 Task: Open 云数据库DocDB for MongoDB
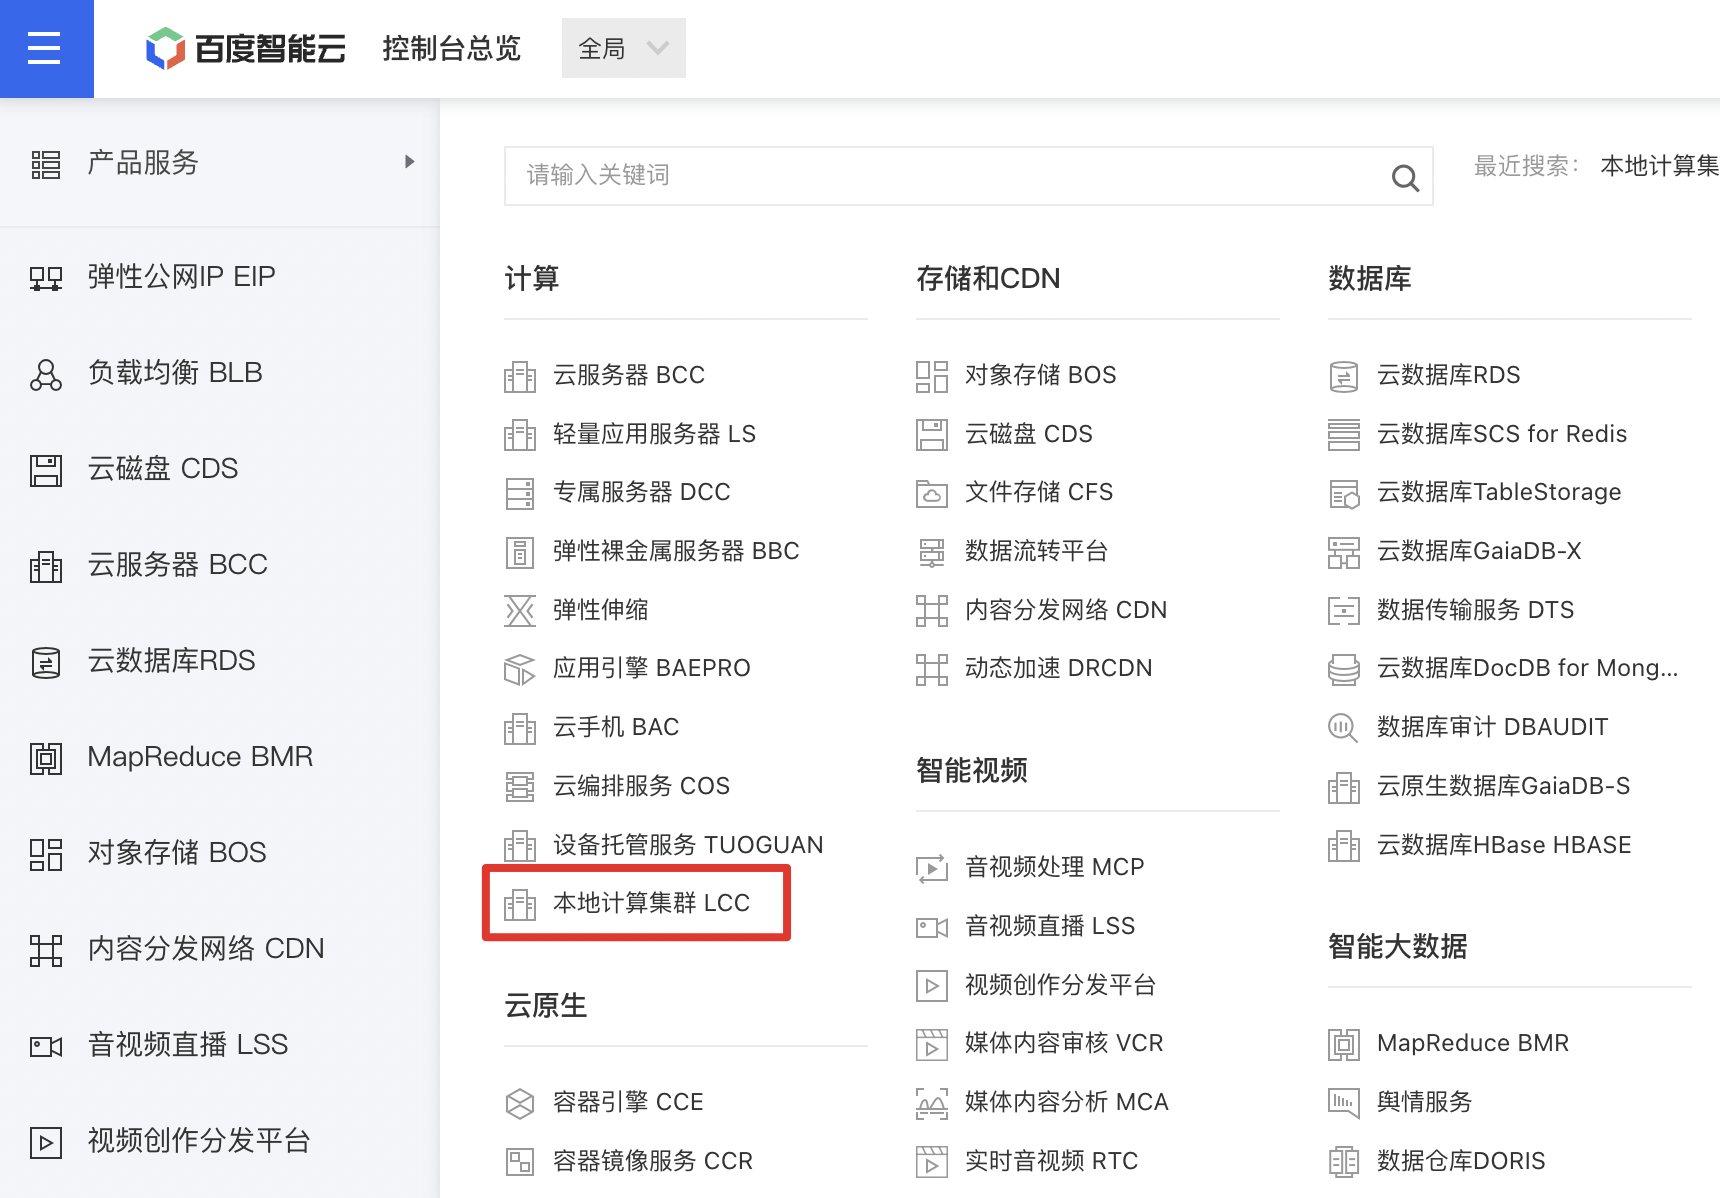pyautogui.click(x=1527, y=668)
